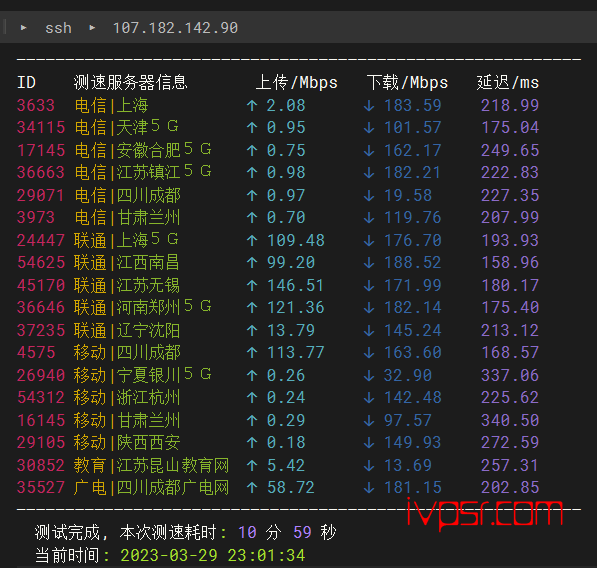597x568 pixels.
Task: Click the timestamp 2023-03-29 23:01:34
Action: [x=213, y=555]
